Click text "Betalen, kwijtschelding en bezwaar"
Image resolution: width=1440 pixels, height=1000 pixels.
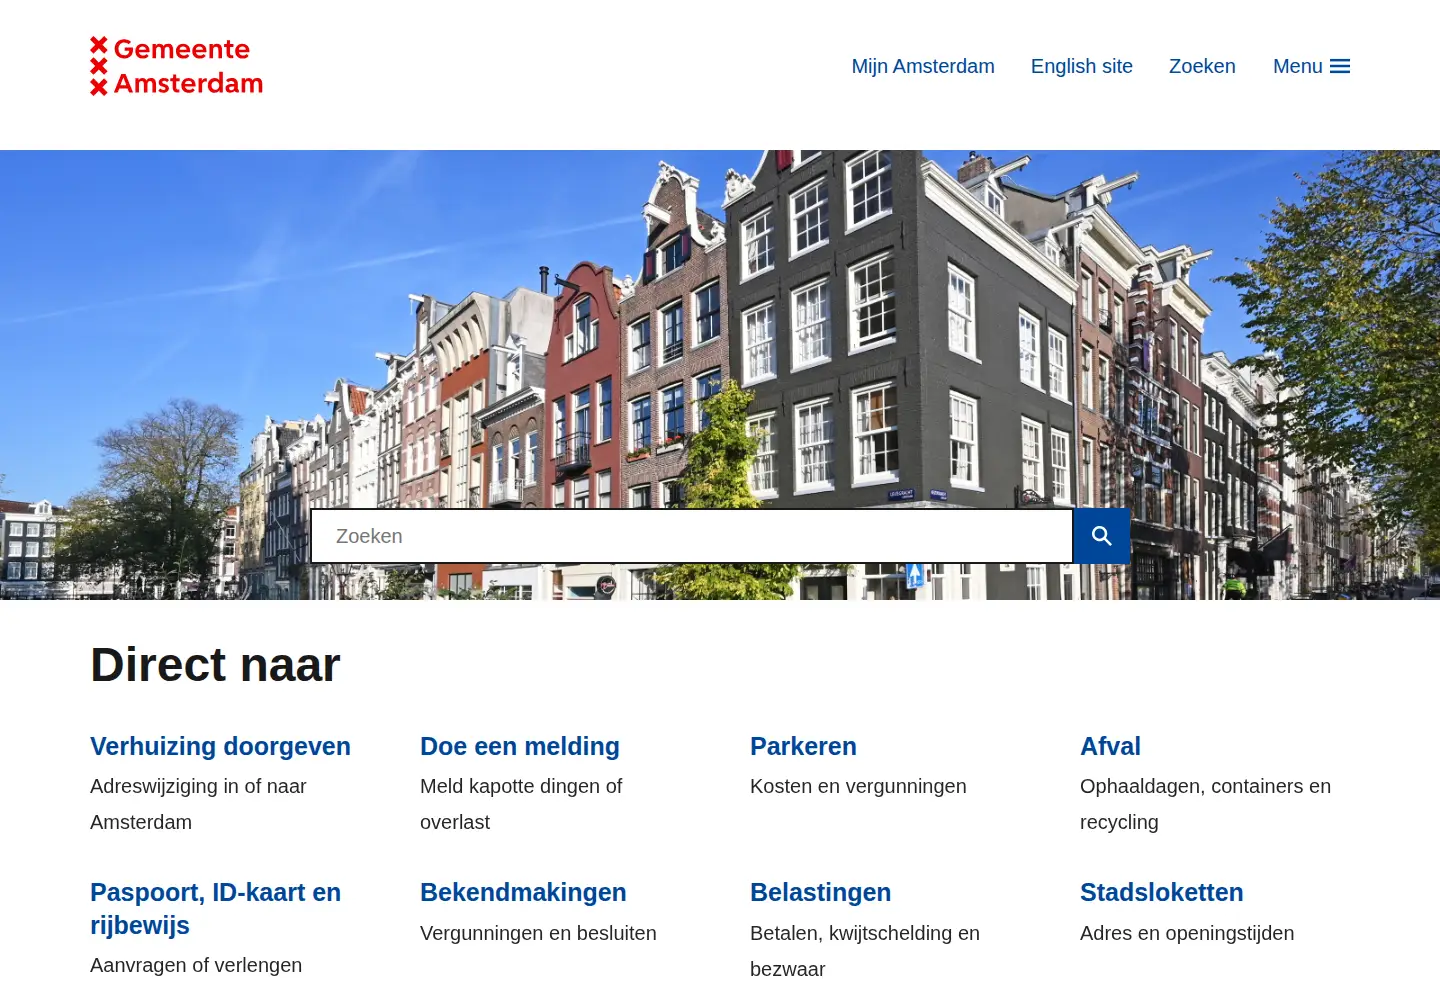click(865, 951)
